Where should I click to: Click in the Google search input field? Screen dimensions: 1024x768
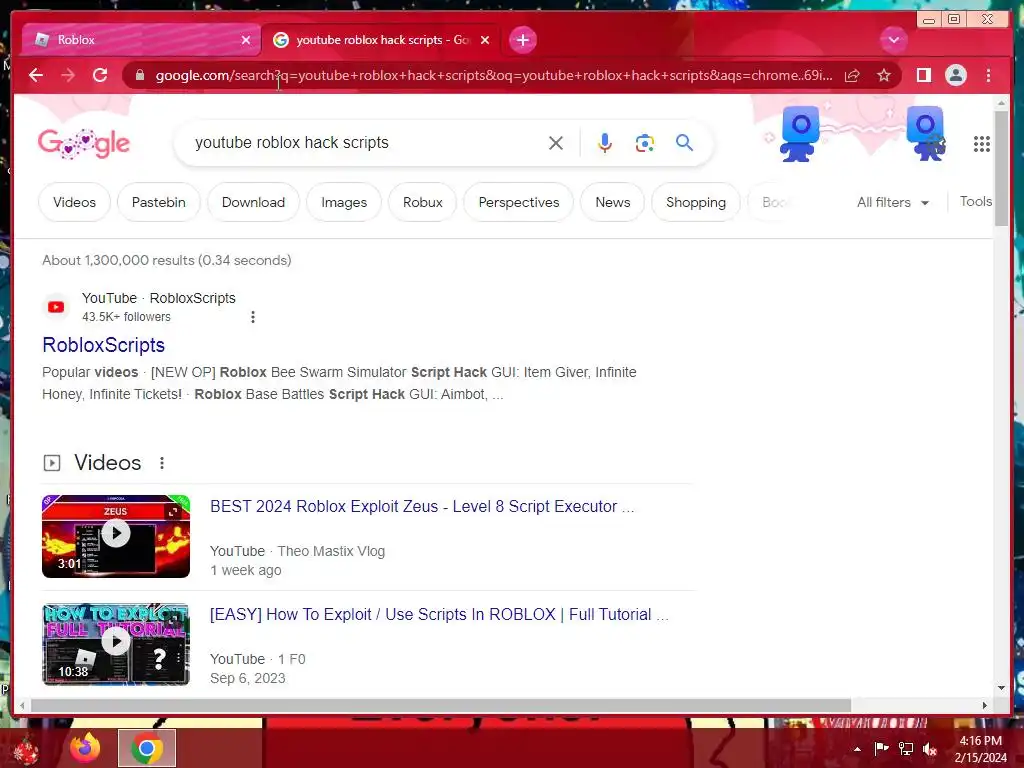coord(366,143)
